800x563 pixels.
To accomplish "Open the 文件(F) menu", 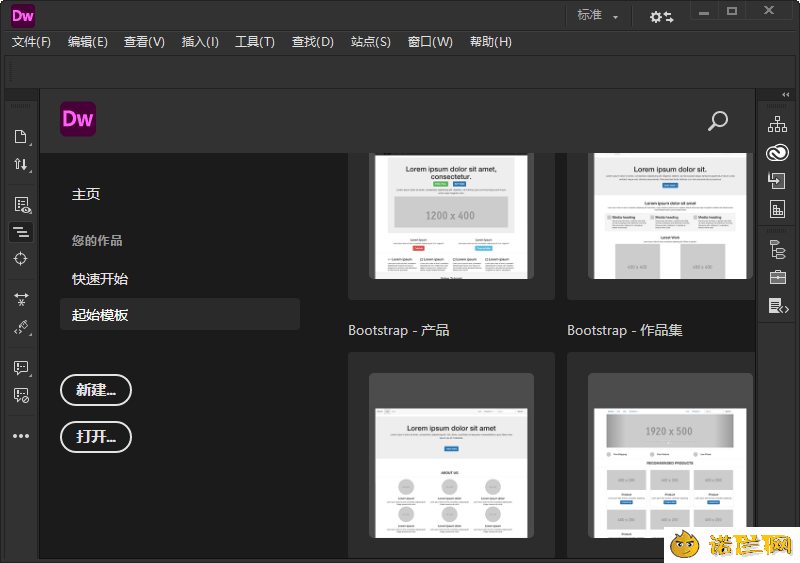I will 31,42.
